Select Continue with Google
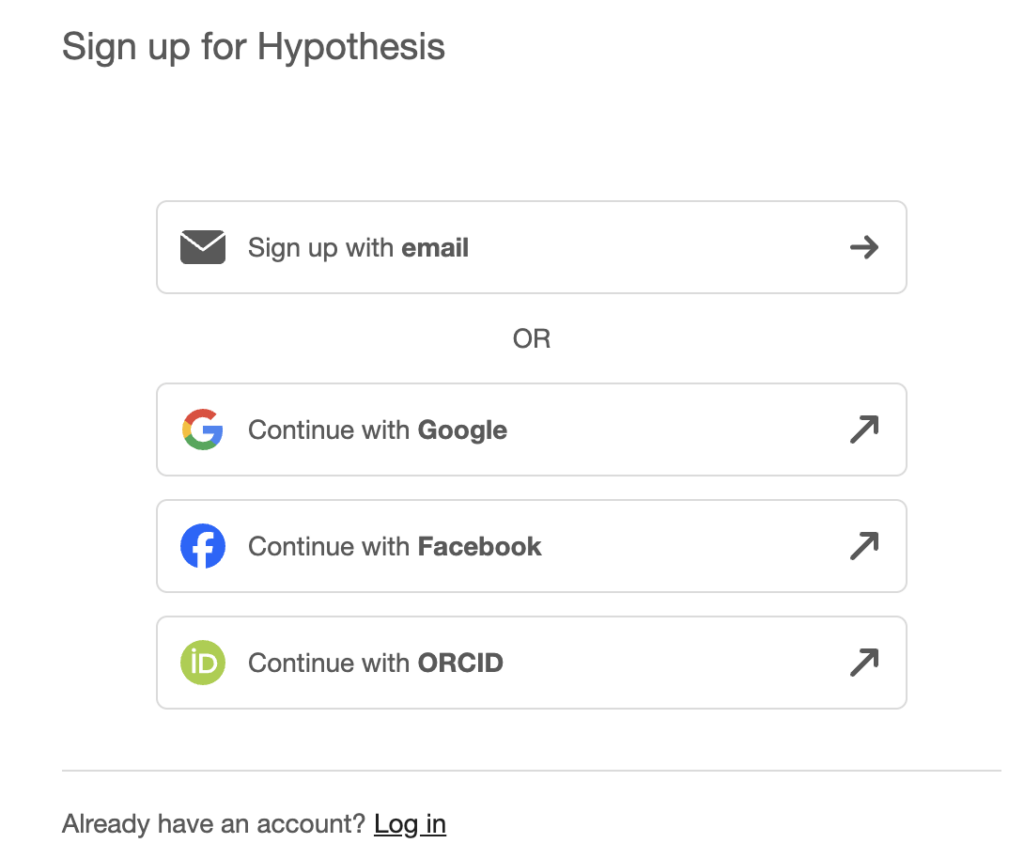The image size is (1024, 859). click(530, 429)
